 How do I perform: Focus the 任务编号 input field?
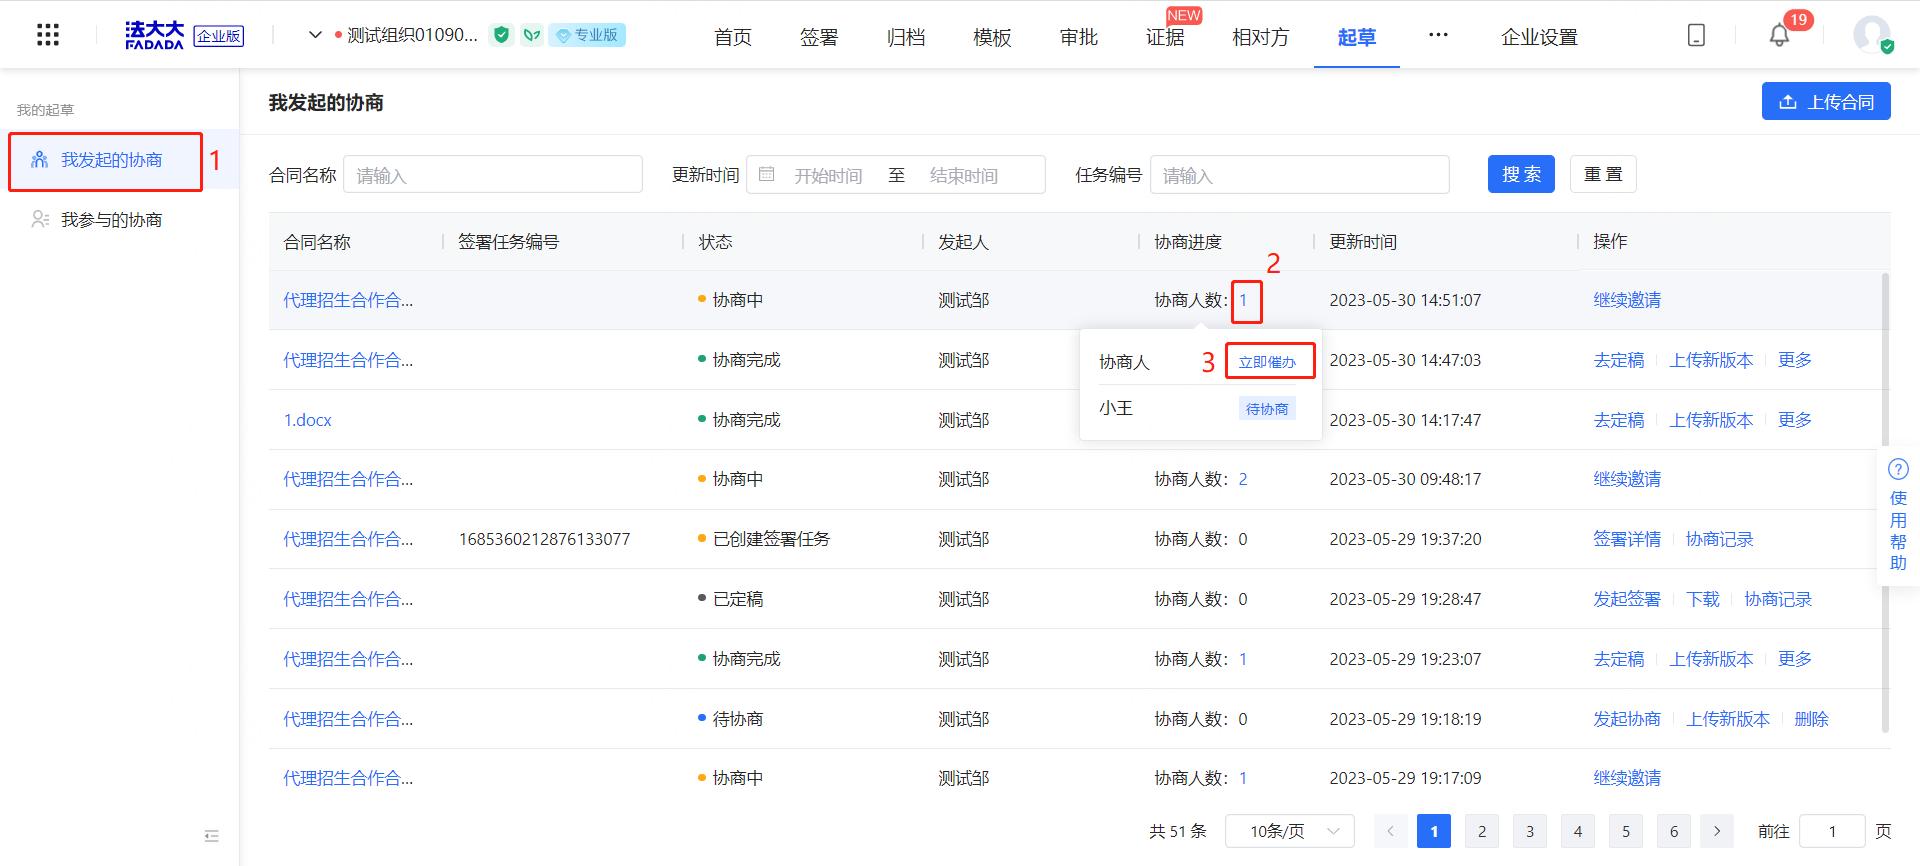tap(1300, 175)
